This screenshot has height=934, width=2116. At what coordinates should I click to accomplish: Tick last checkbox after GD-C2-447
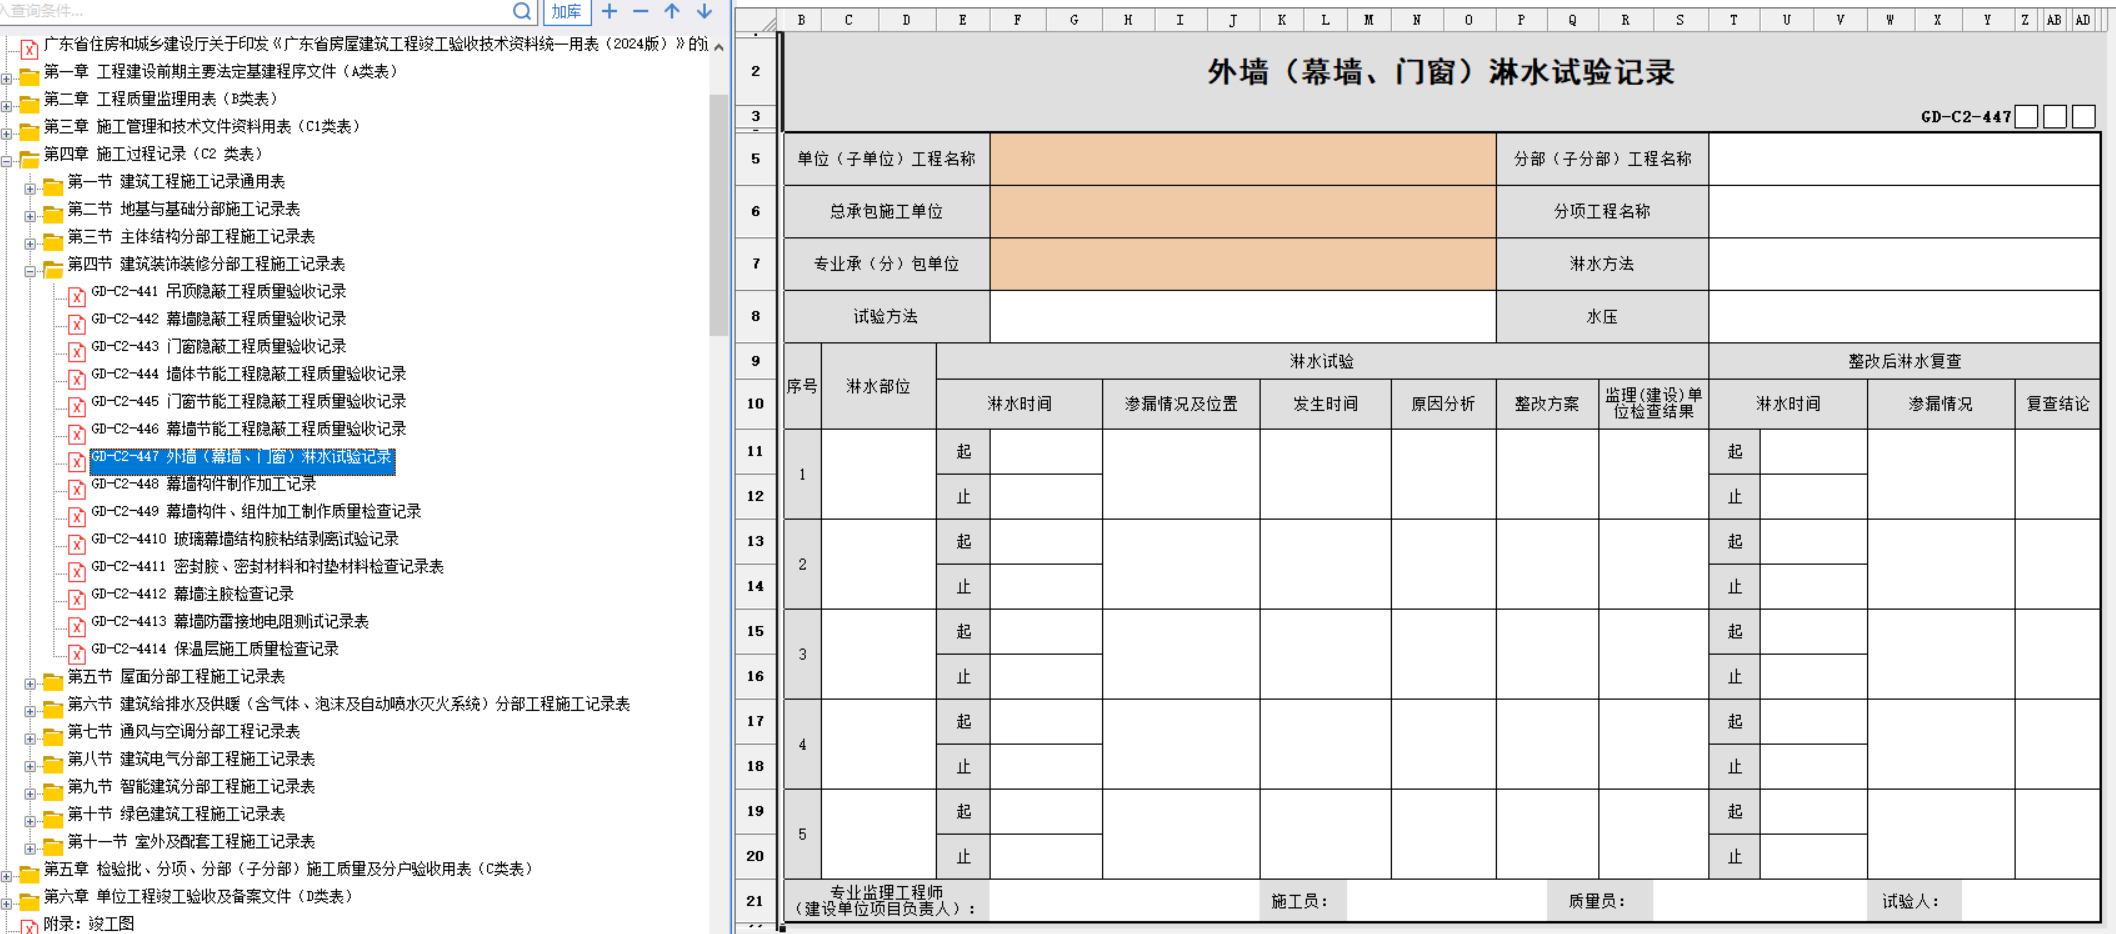click(2084, 117)
